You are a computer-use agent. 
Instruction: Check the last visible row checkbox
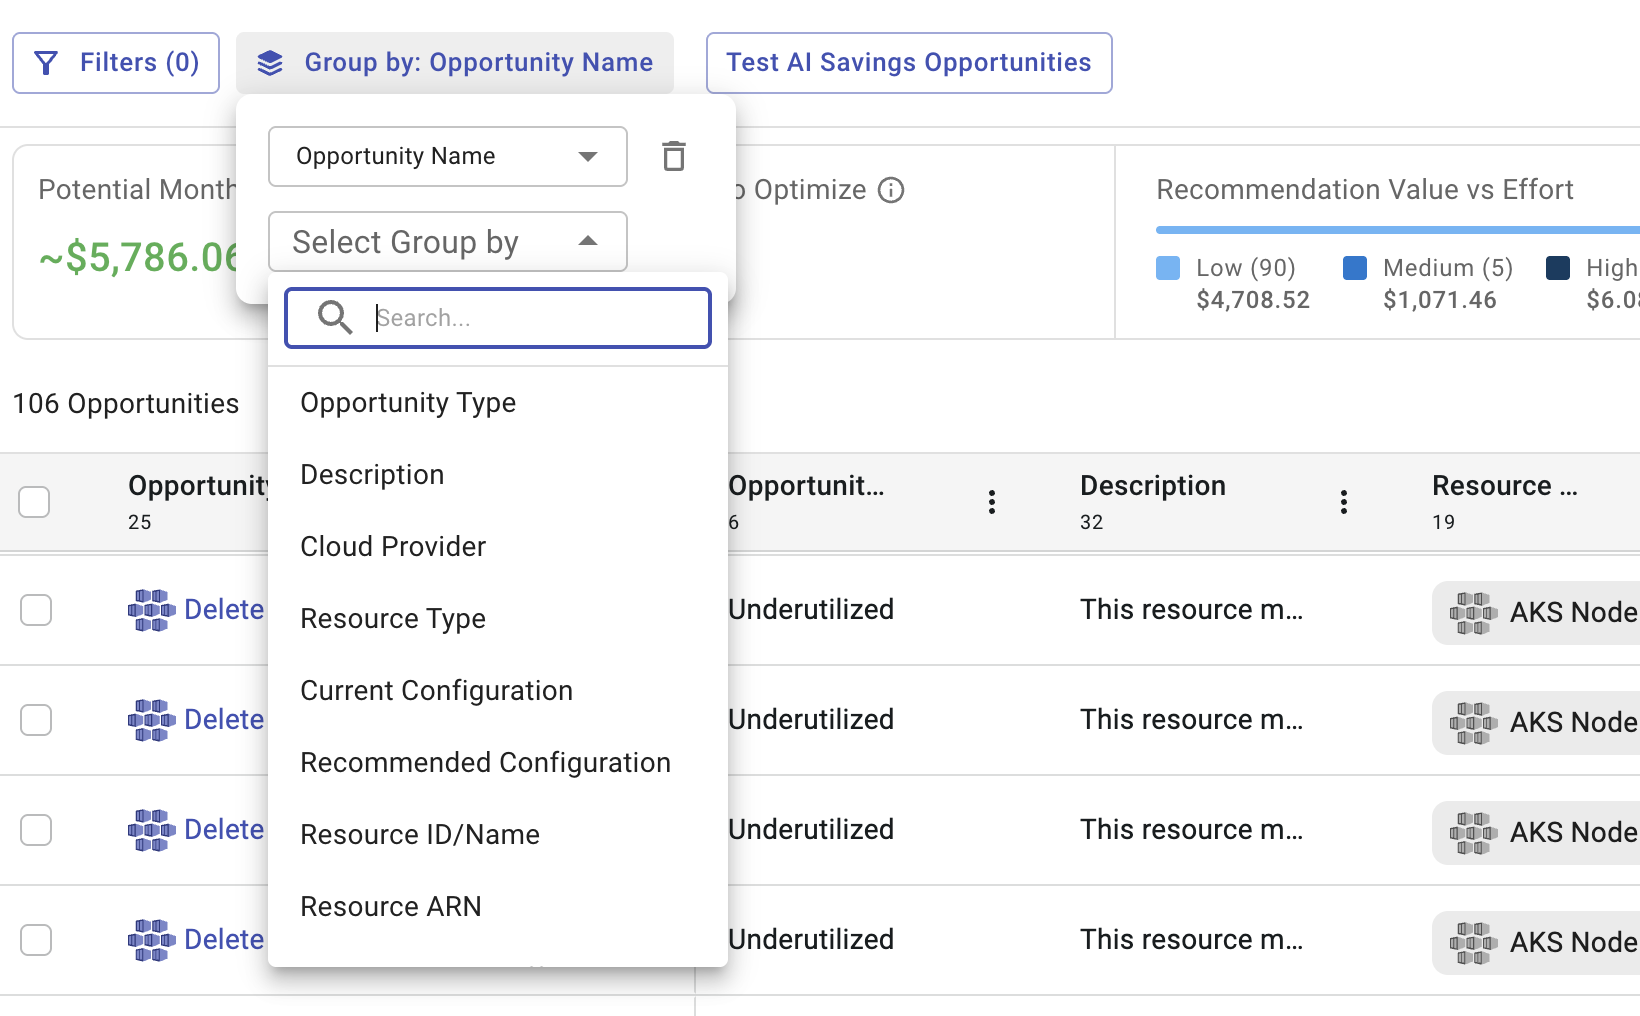pos(36,940)
